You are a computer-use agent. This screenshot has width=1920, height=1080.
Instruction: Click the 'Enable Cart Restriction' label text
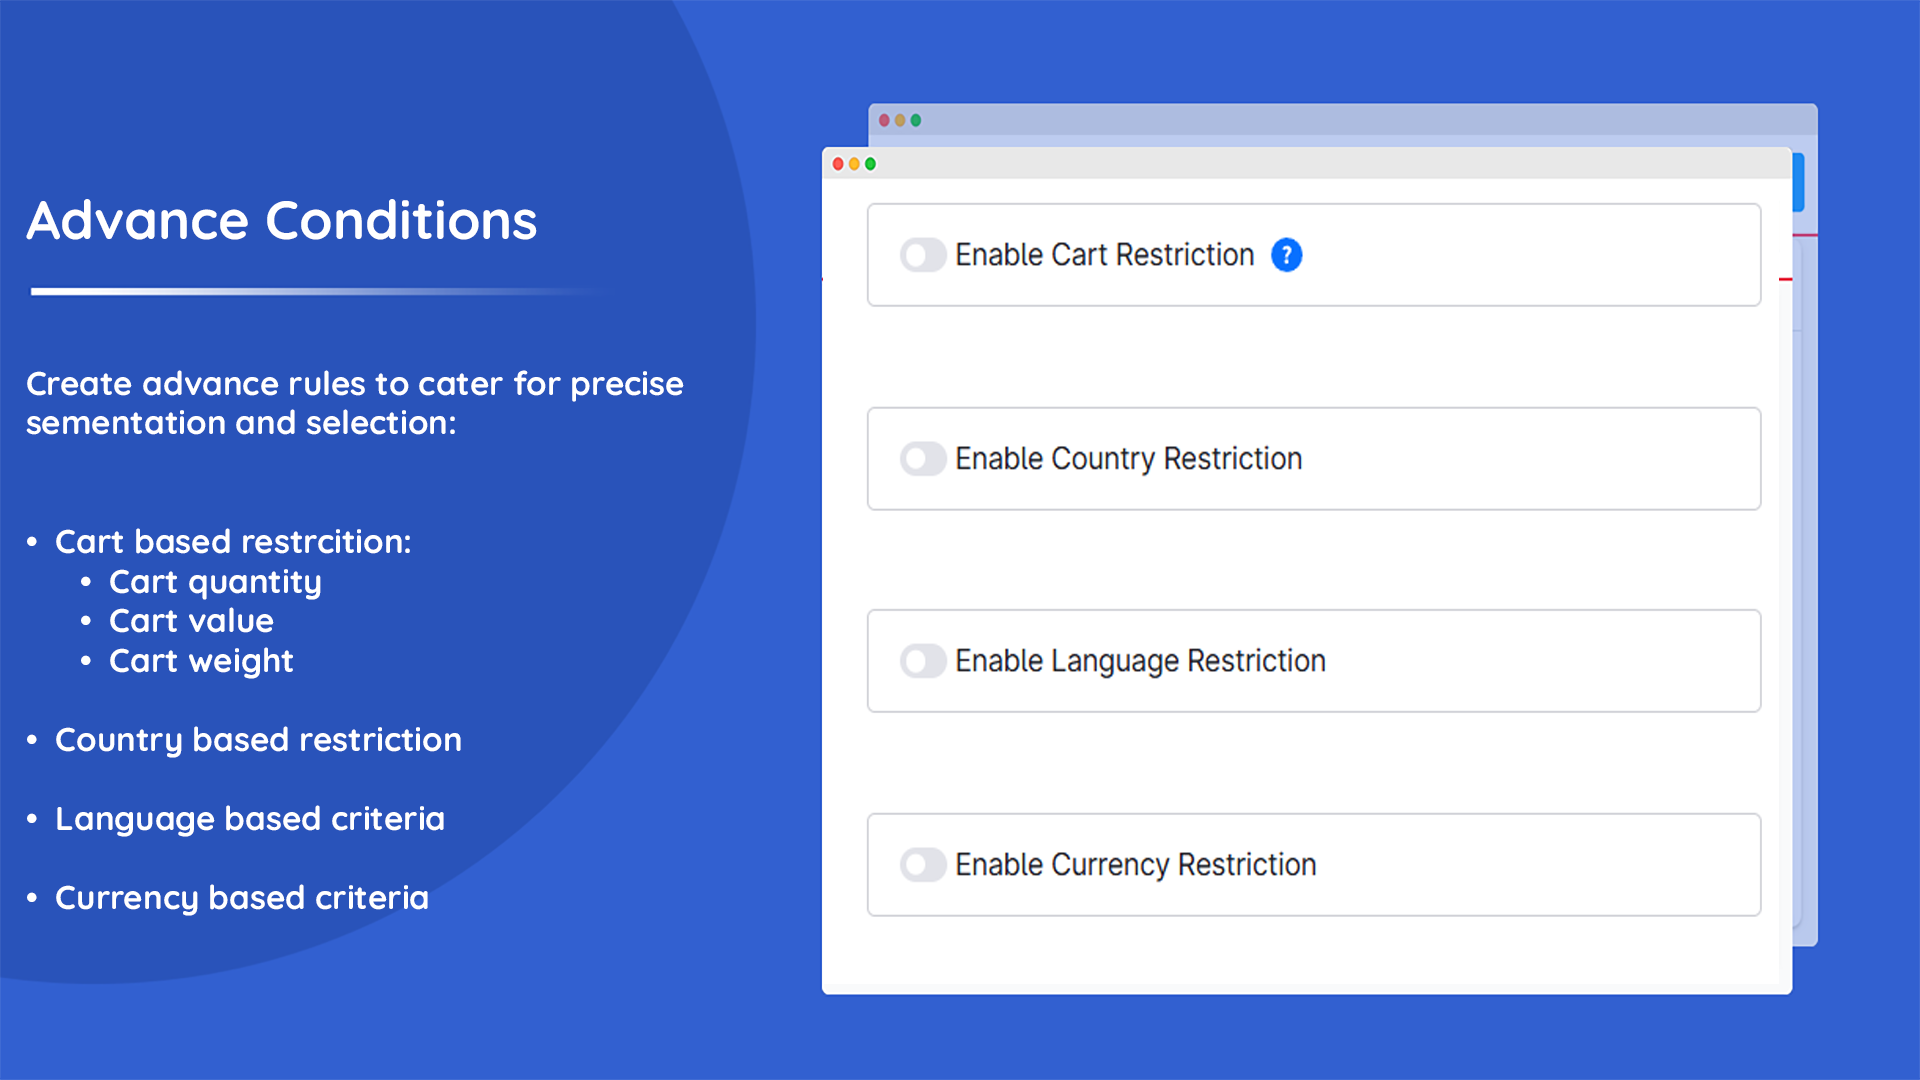click(1104, 255)
